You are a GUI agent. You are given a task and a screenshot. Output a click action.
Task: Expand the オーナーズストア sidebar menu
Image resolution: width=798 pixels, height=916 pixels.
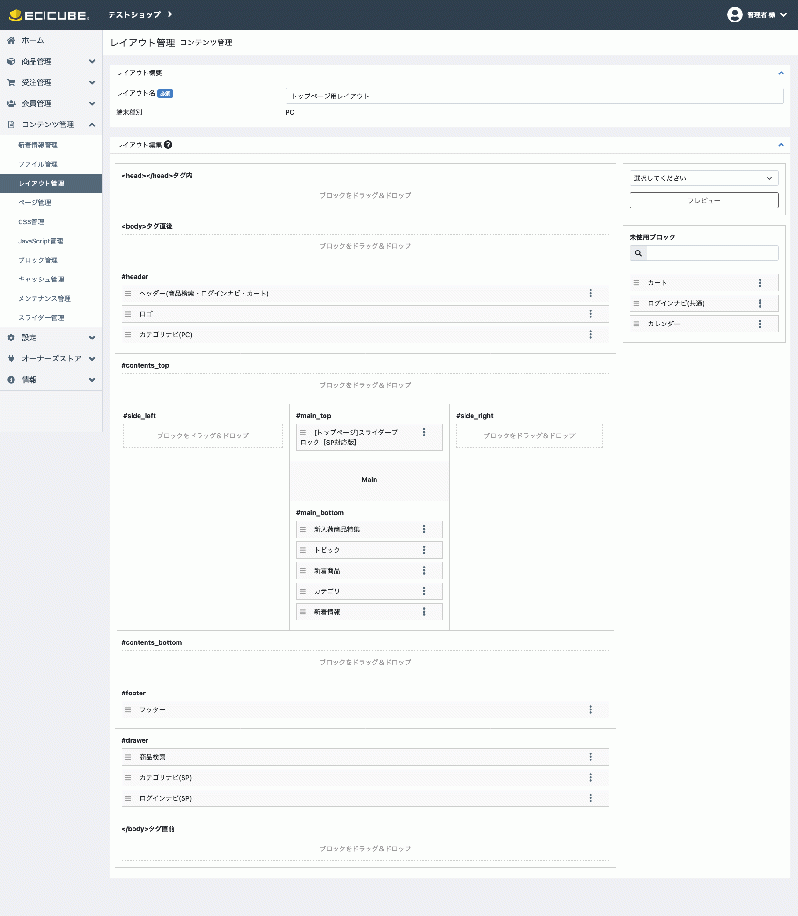point(51,359)
